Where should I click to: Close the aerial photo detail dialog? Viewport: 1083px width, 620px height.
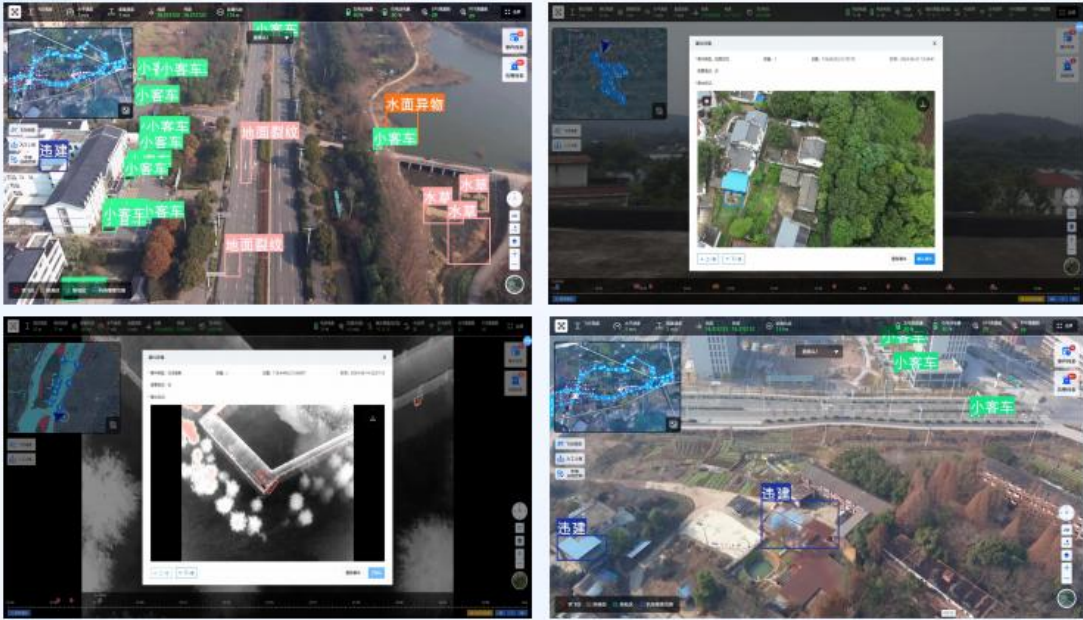[935, 43]
